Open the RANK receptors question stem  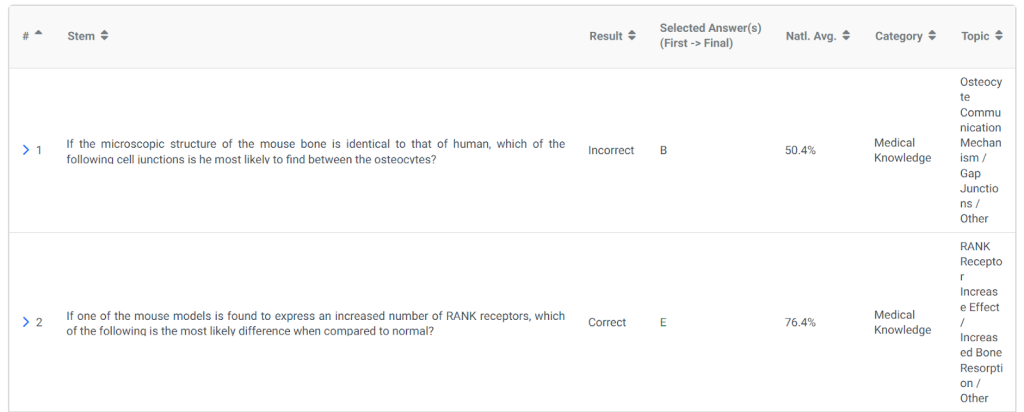tap(315, 322)
